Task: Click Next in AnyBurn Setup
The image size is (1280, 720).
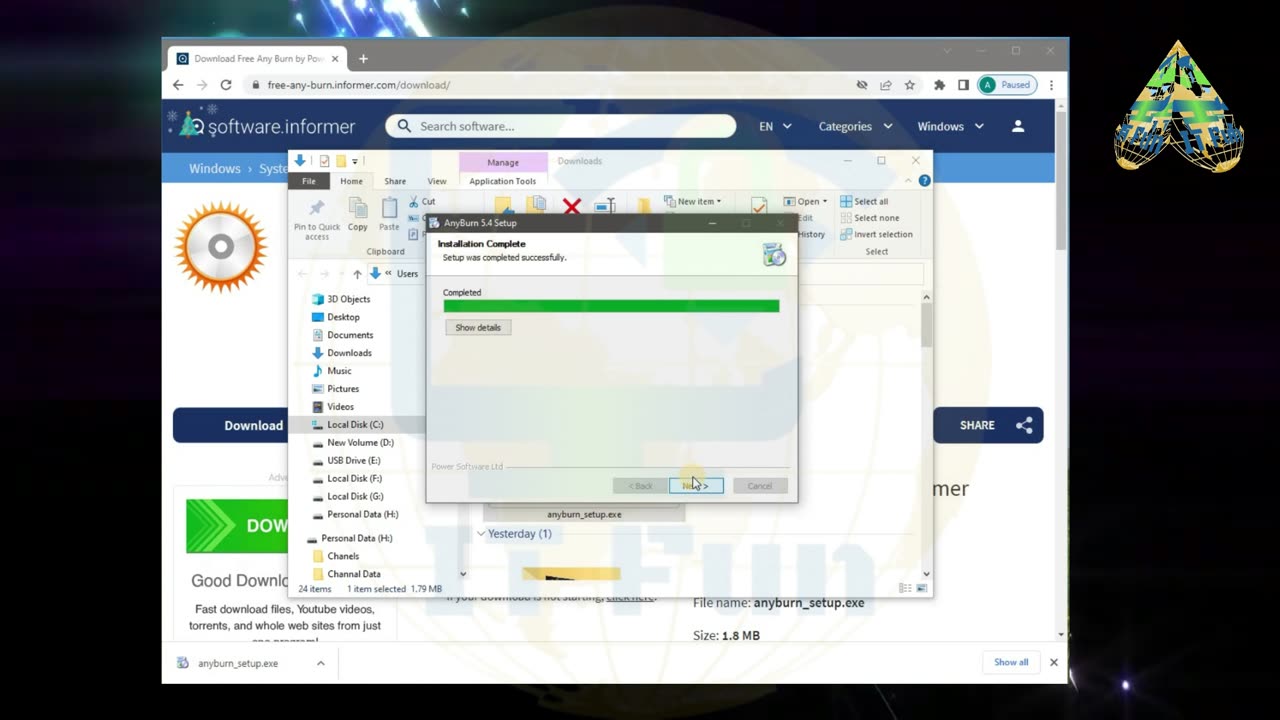Action: pos(696,486)
